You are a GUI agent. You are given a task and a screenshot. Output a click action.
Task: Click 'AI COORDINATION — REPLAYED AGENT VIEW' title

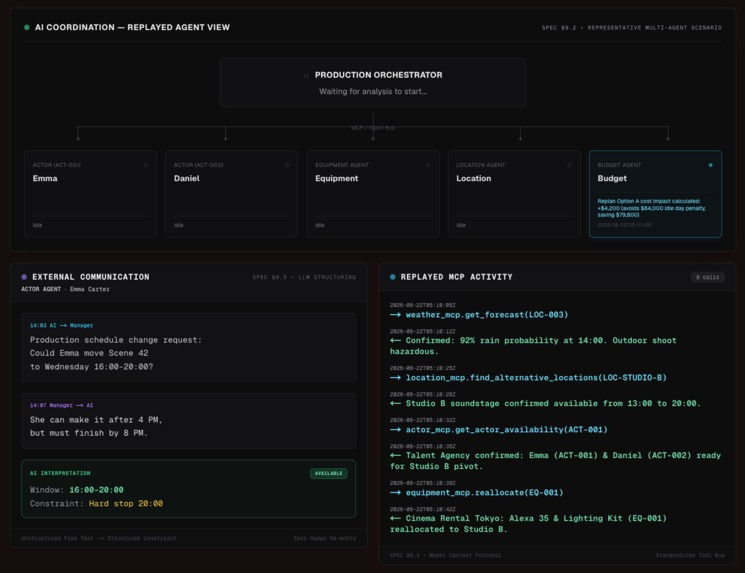[132, 28]
